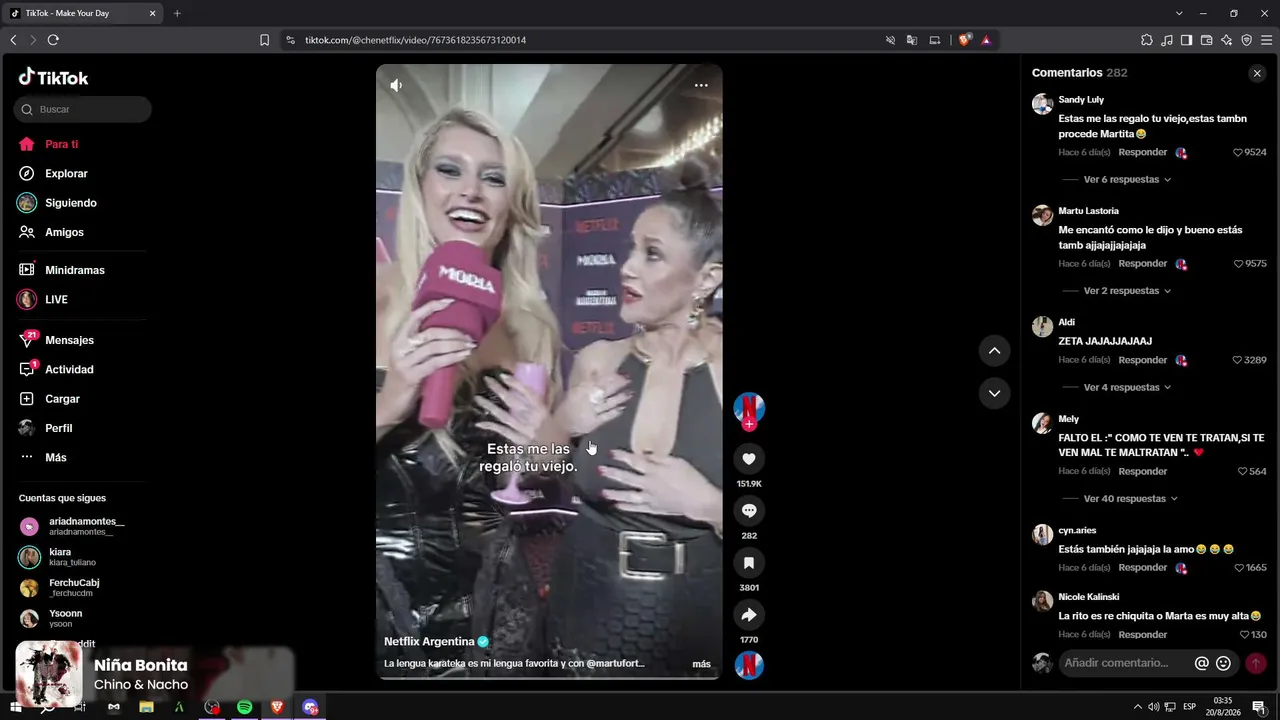
Task: Toggle the browser sidebar panel
Action: click(x=1186, y=40)
